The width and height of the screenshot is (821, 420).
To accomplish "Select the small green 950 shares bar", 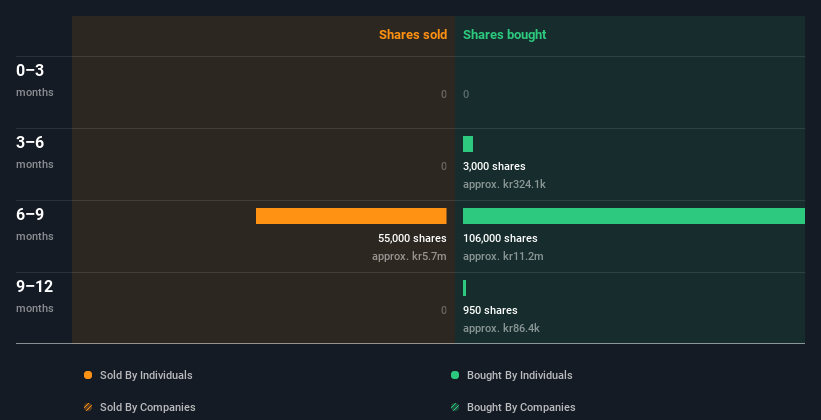I will coord(464,288).
